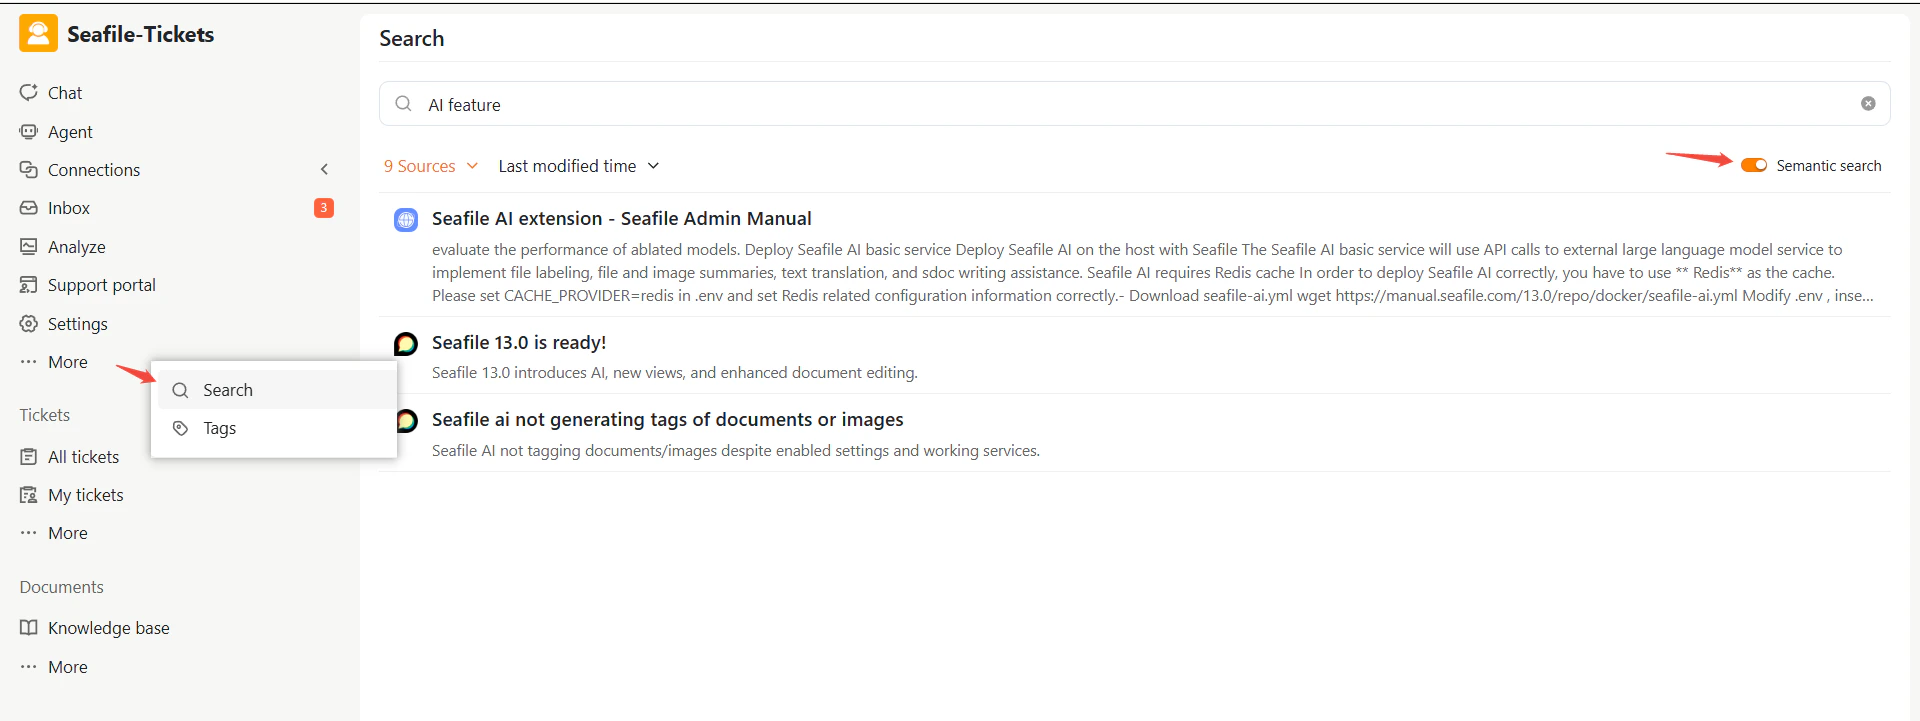This screenshot has height=721, width=1920.
Task: Open Support portal
Action: coord(102,285)
